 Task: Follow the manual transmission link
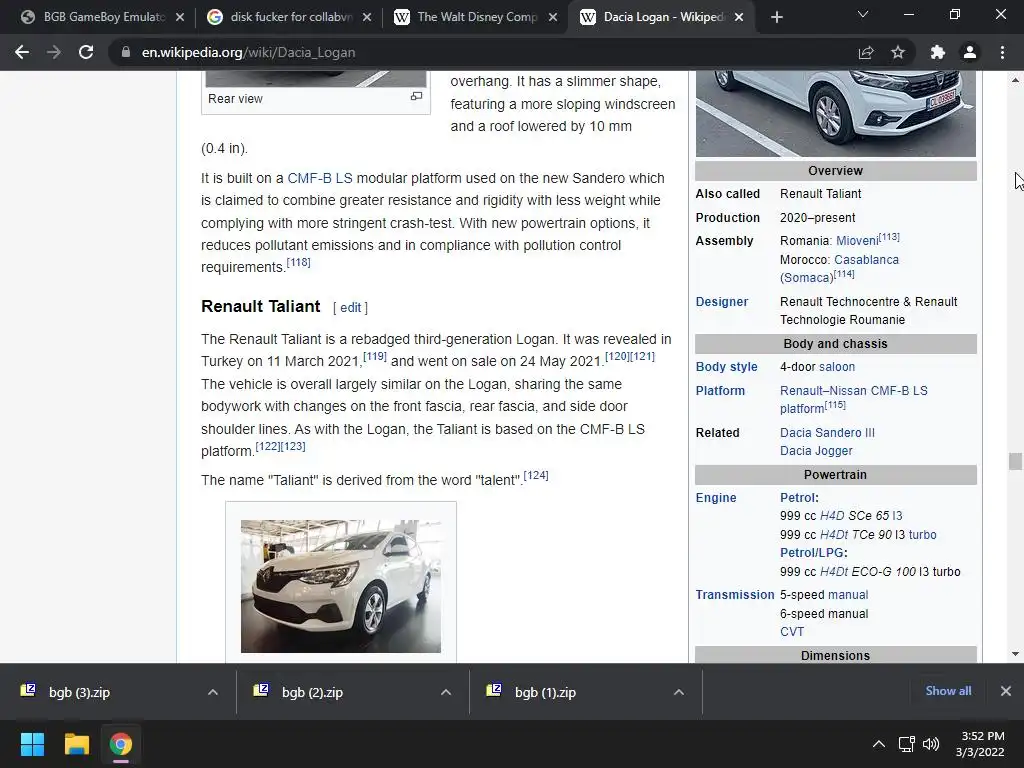point(848,595)
